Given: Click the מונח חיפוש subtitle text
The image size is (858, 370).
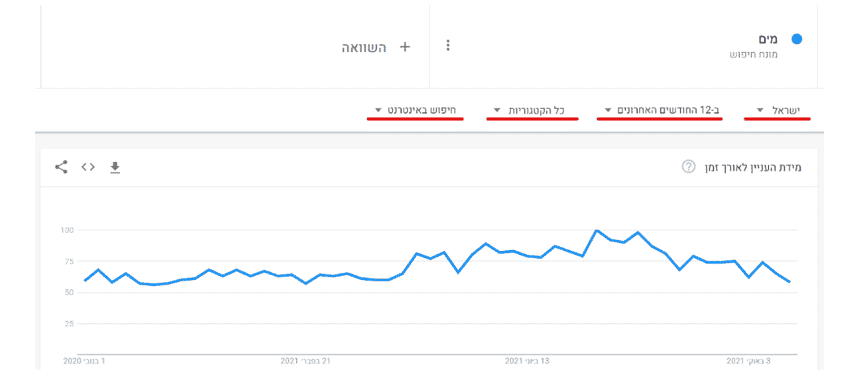Looking at the screenshot, I should pos(754,54).
